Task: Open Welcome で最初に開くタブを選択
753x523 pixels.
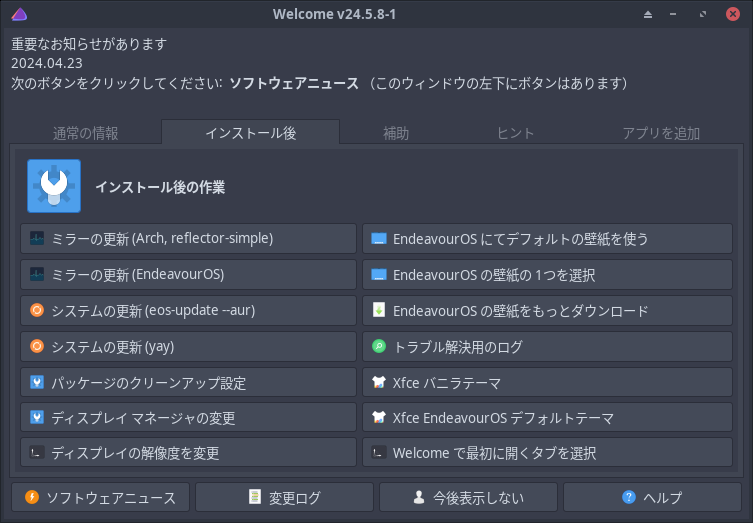Action: (547, 452)
